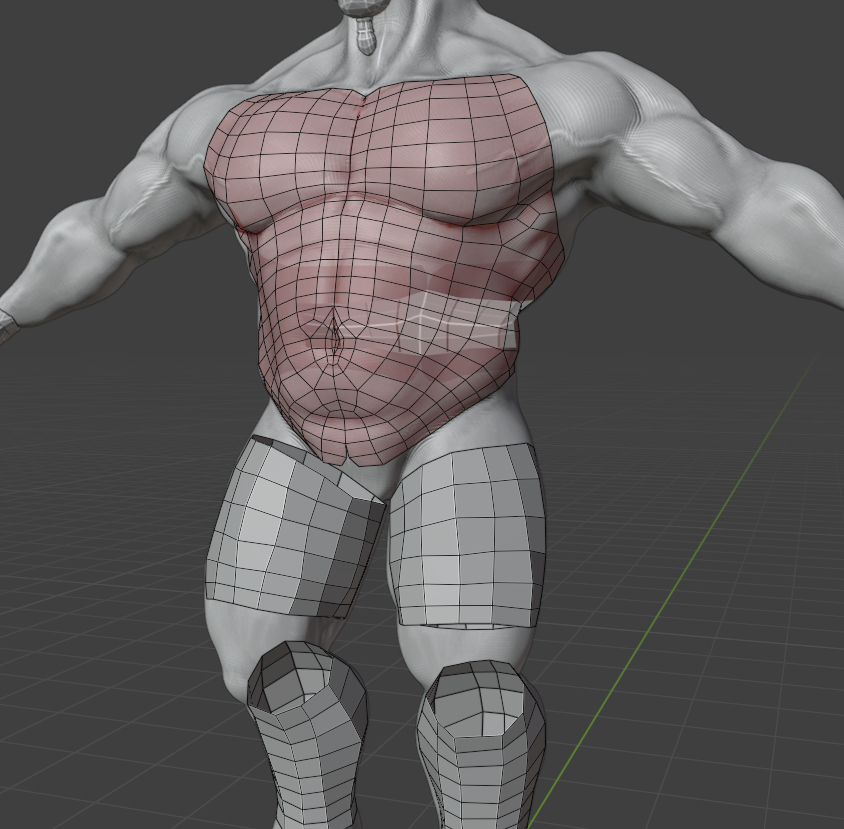Screen dimensions: 844x829
Task: Select the pink pectoral mesh on screen left
Action: 285,160
